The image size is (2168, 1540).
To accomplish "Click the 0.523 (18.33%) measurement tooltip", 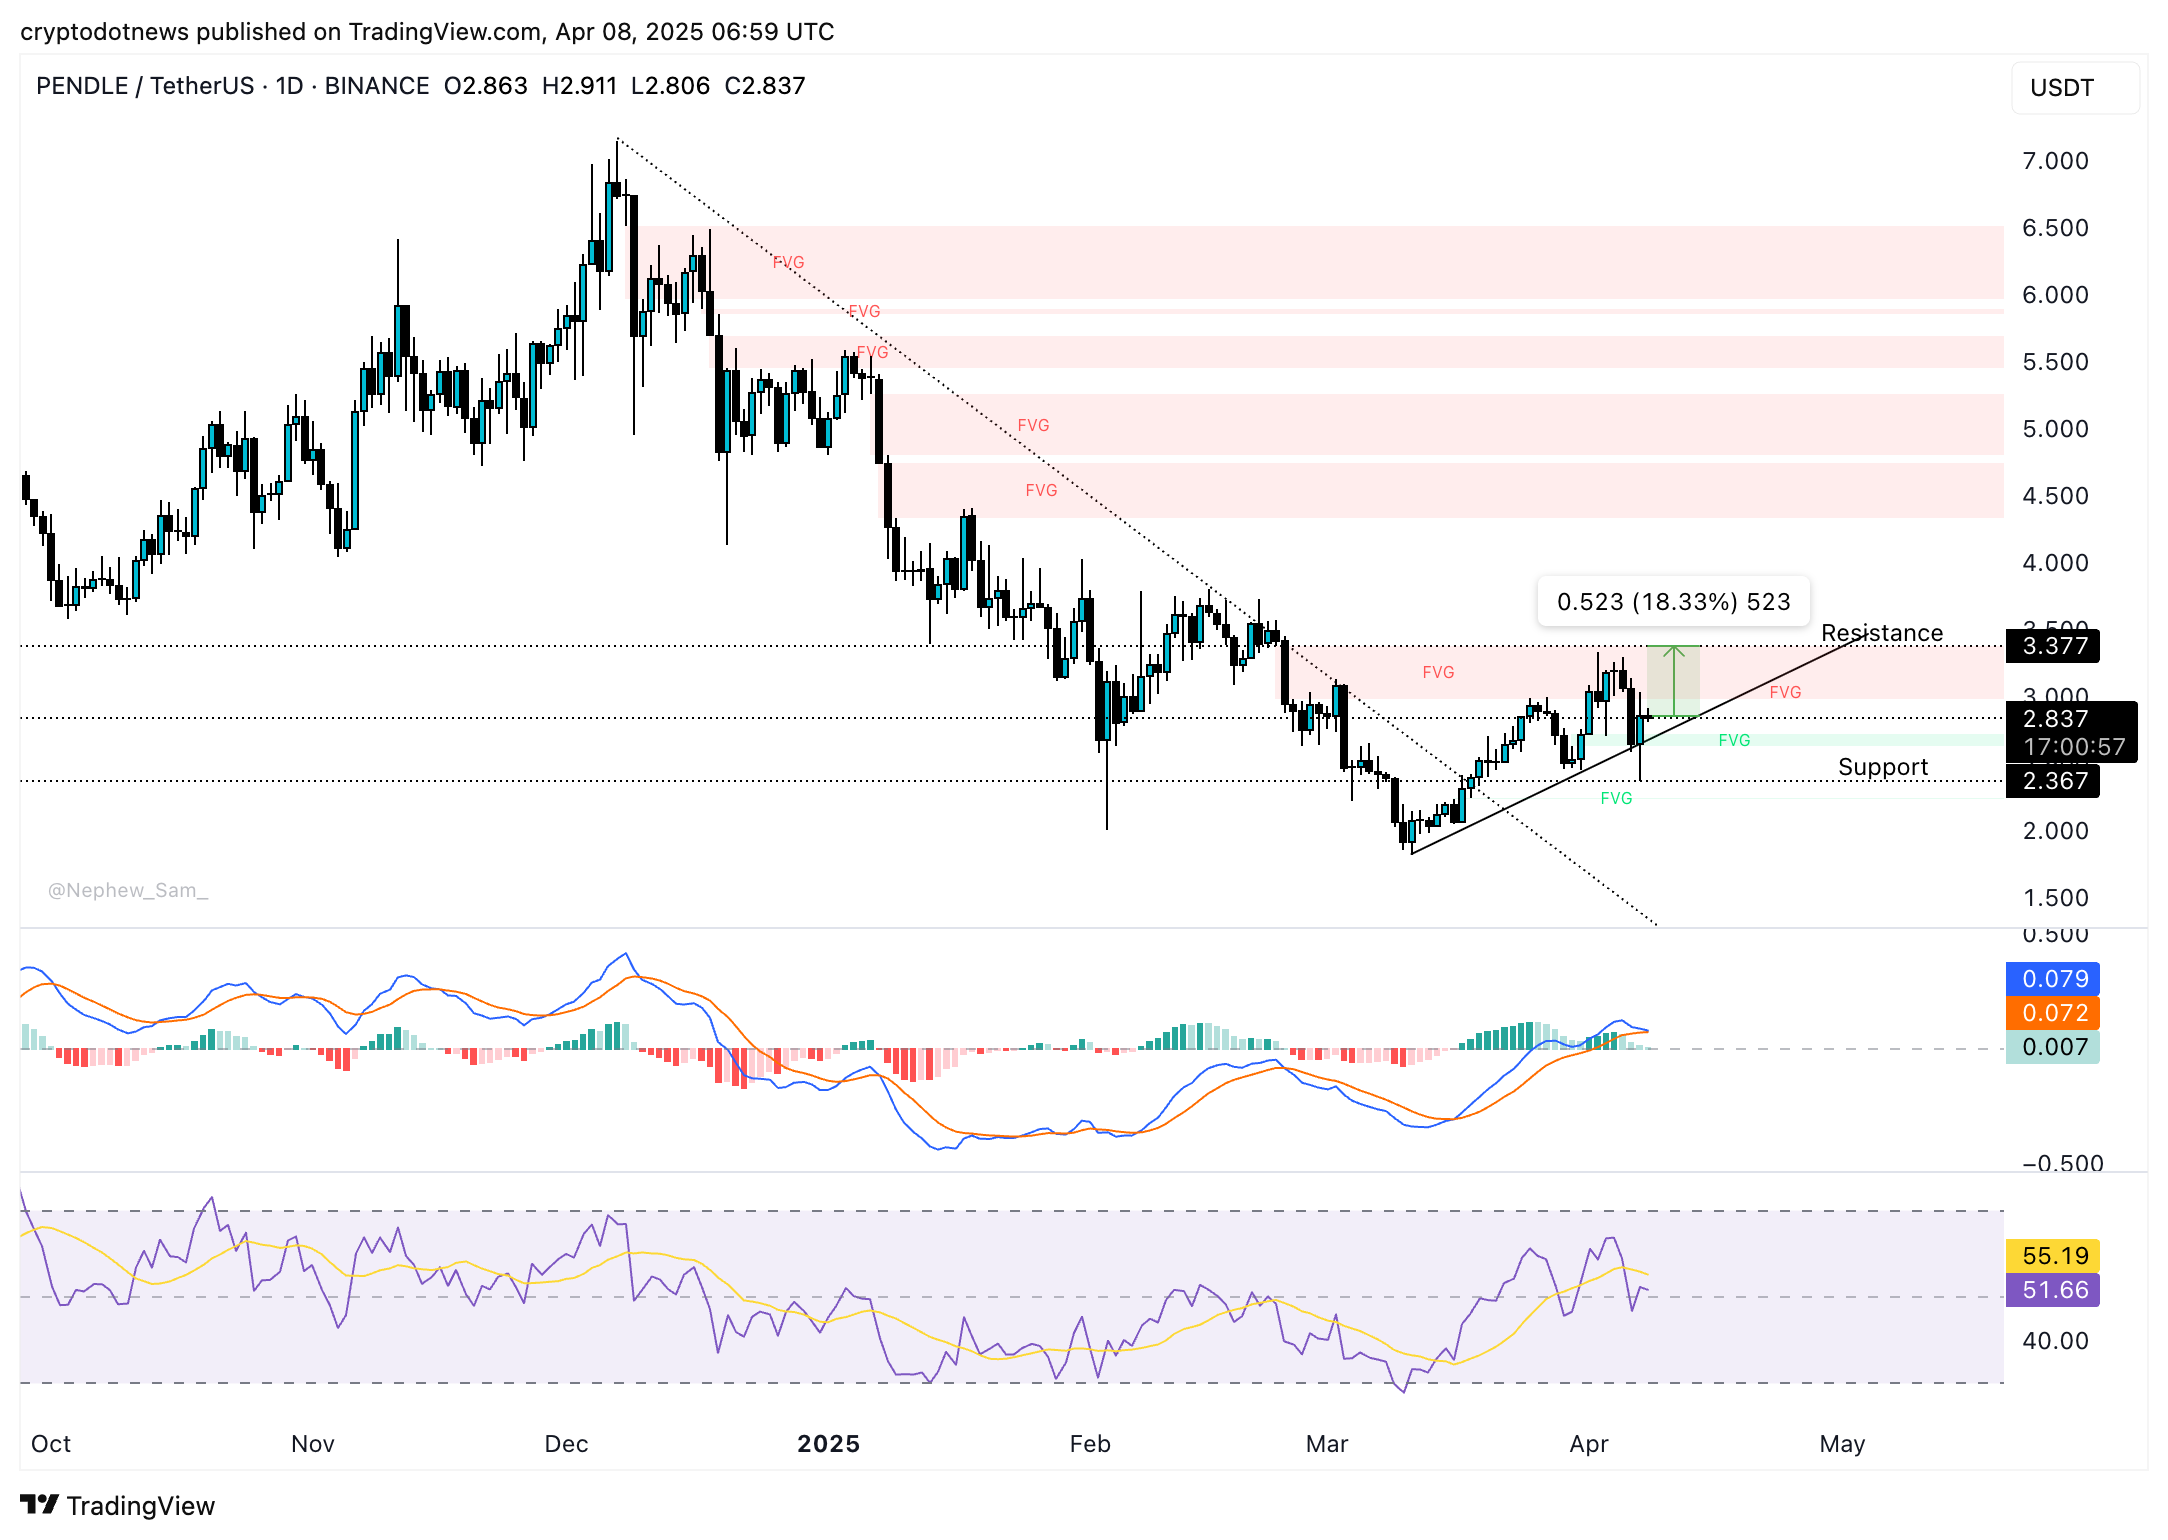I will point(1673,602).
